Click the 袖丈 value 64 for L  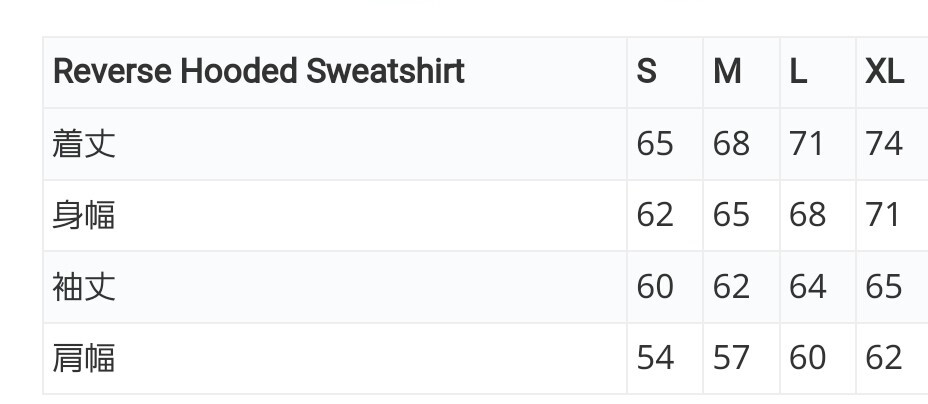point(807,287)
